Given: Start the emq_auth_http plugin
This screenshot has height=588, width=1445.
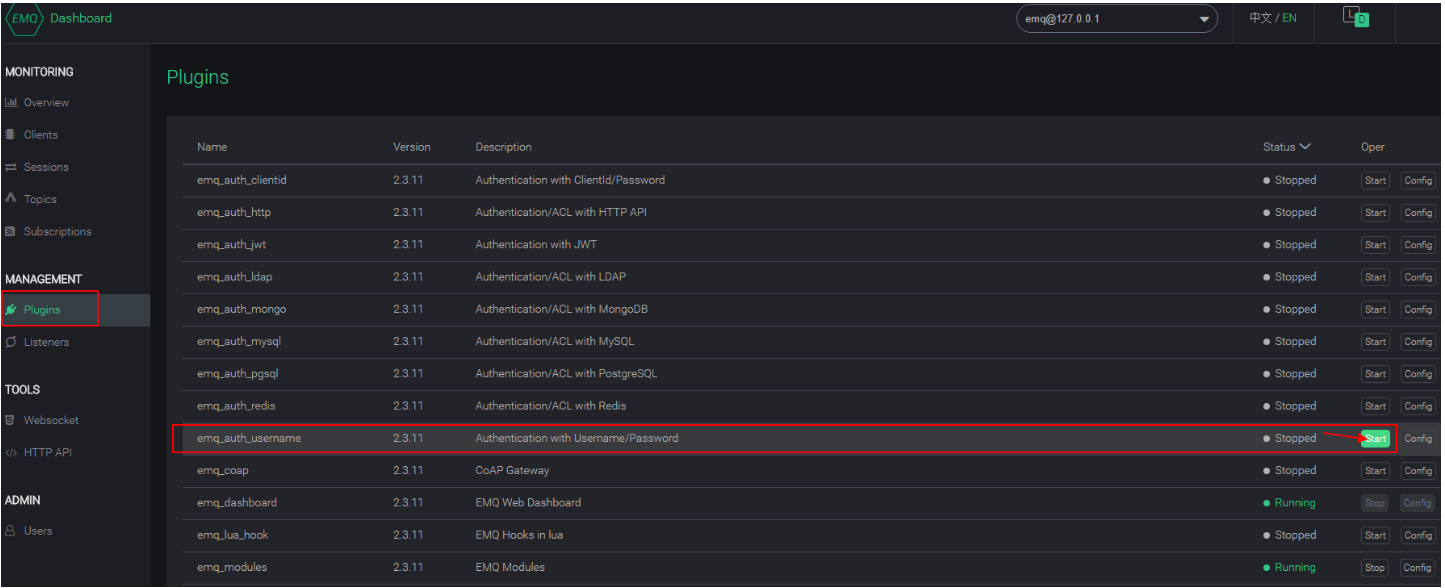Looking at the screenshot, I should (x=1375, y=213).
